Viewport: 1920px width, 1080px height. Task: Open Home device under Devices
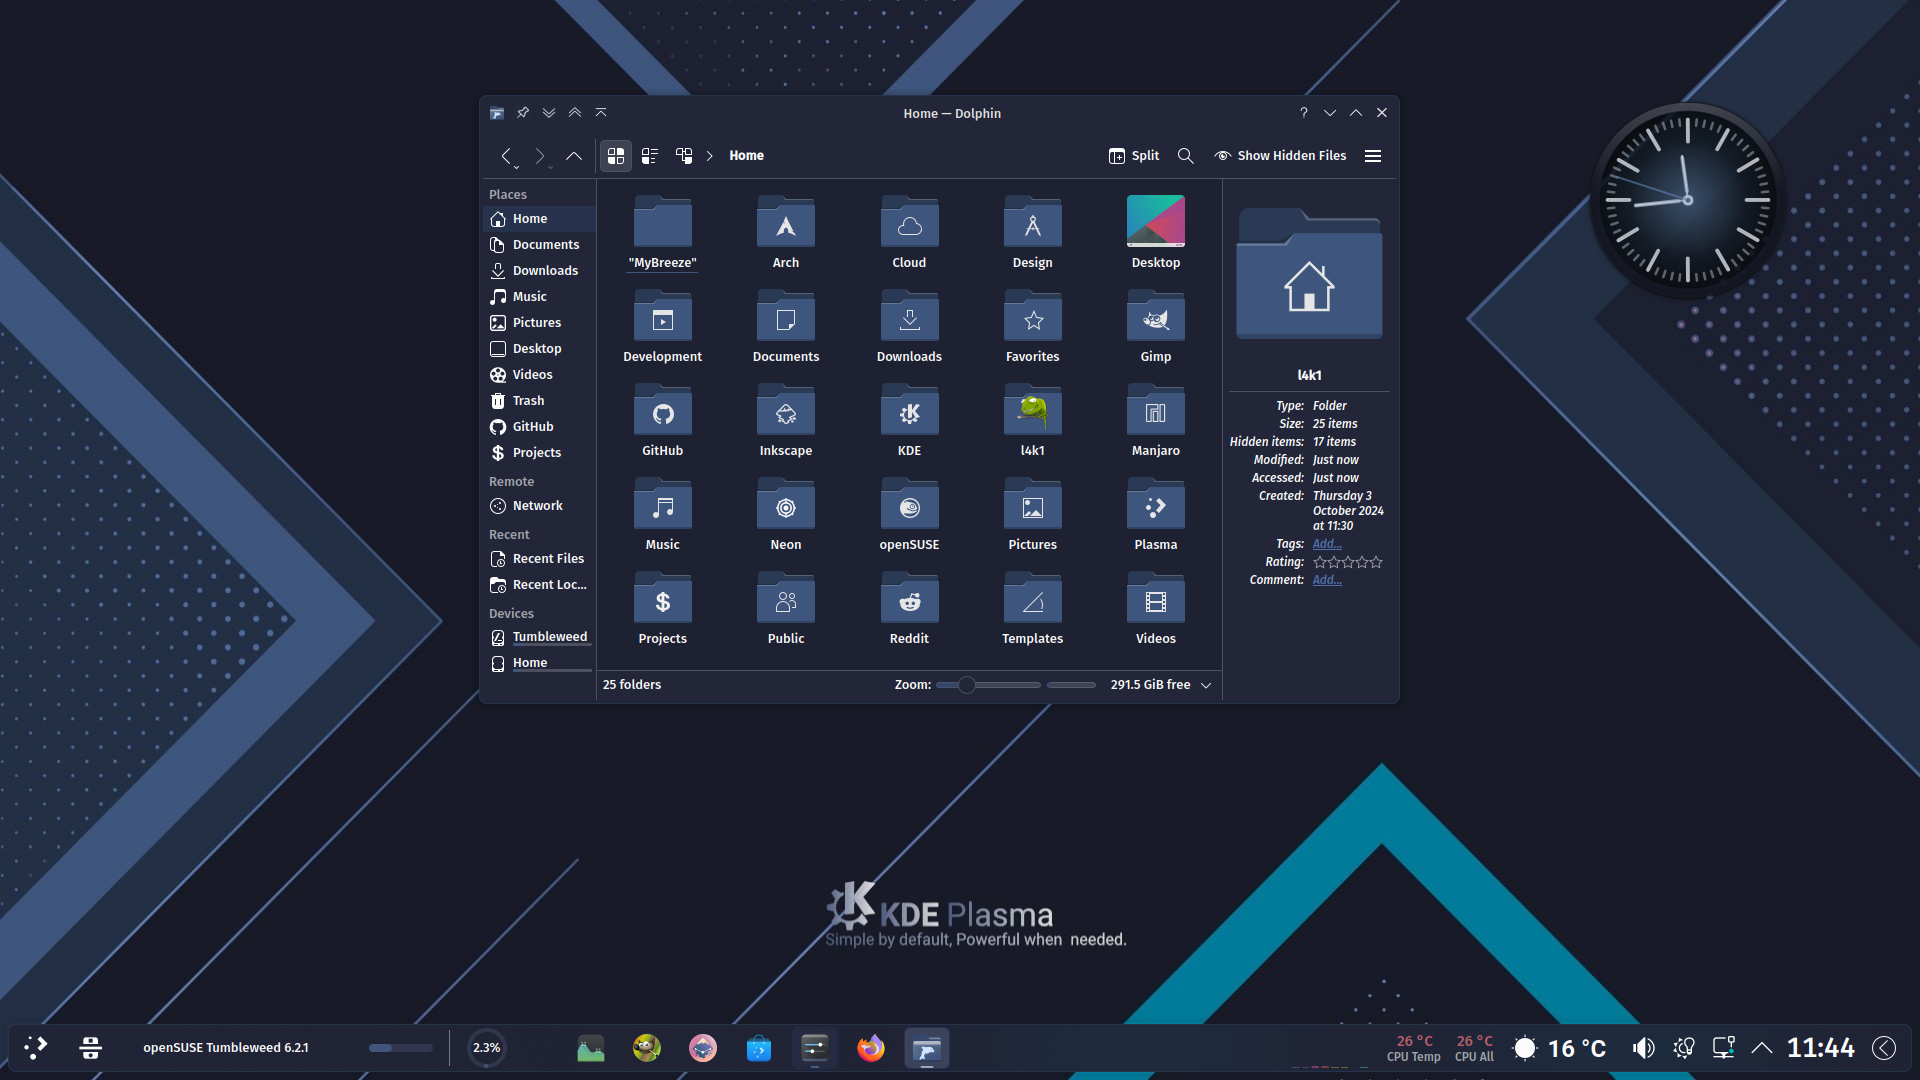tap(540, 664)
